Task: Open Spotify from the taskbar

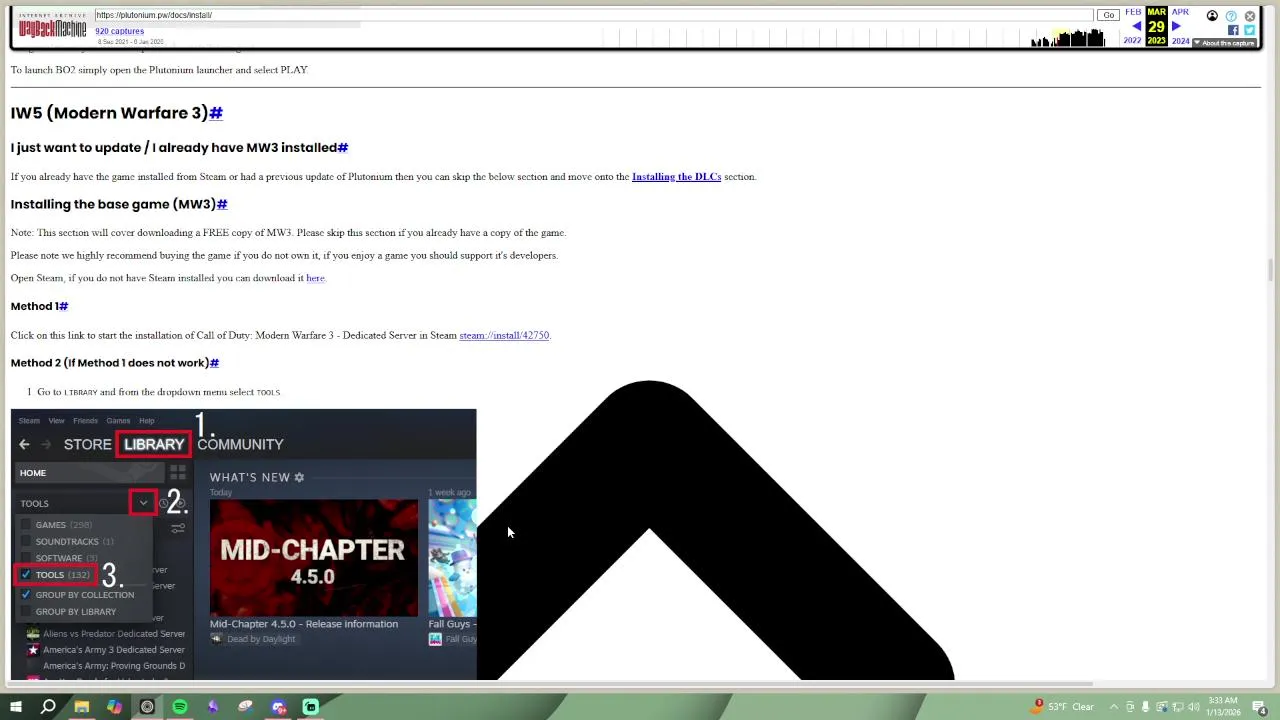Action: tap(180, 707)
